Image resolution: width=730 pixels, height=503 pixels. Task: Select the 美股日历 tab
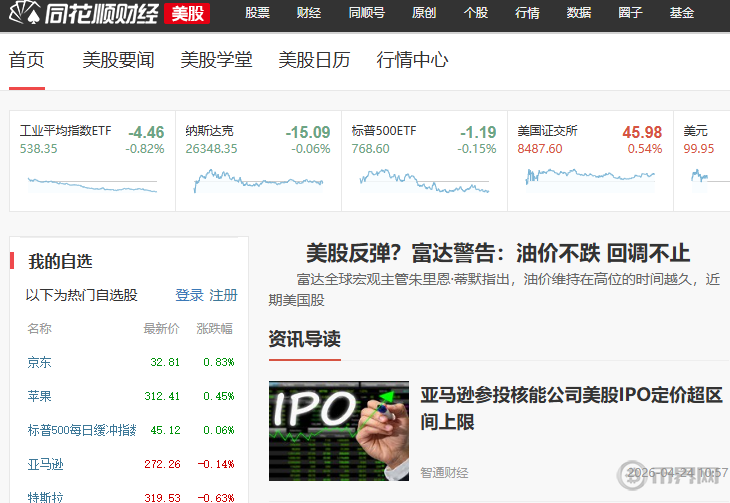click(x=314, y=60)
